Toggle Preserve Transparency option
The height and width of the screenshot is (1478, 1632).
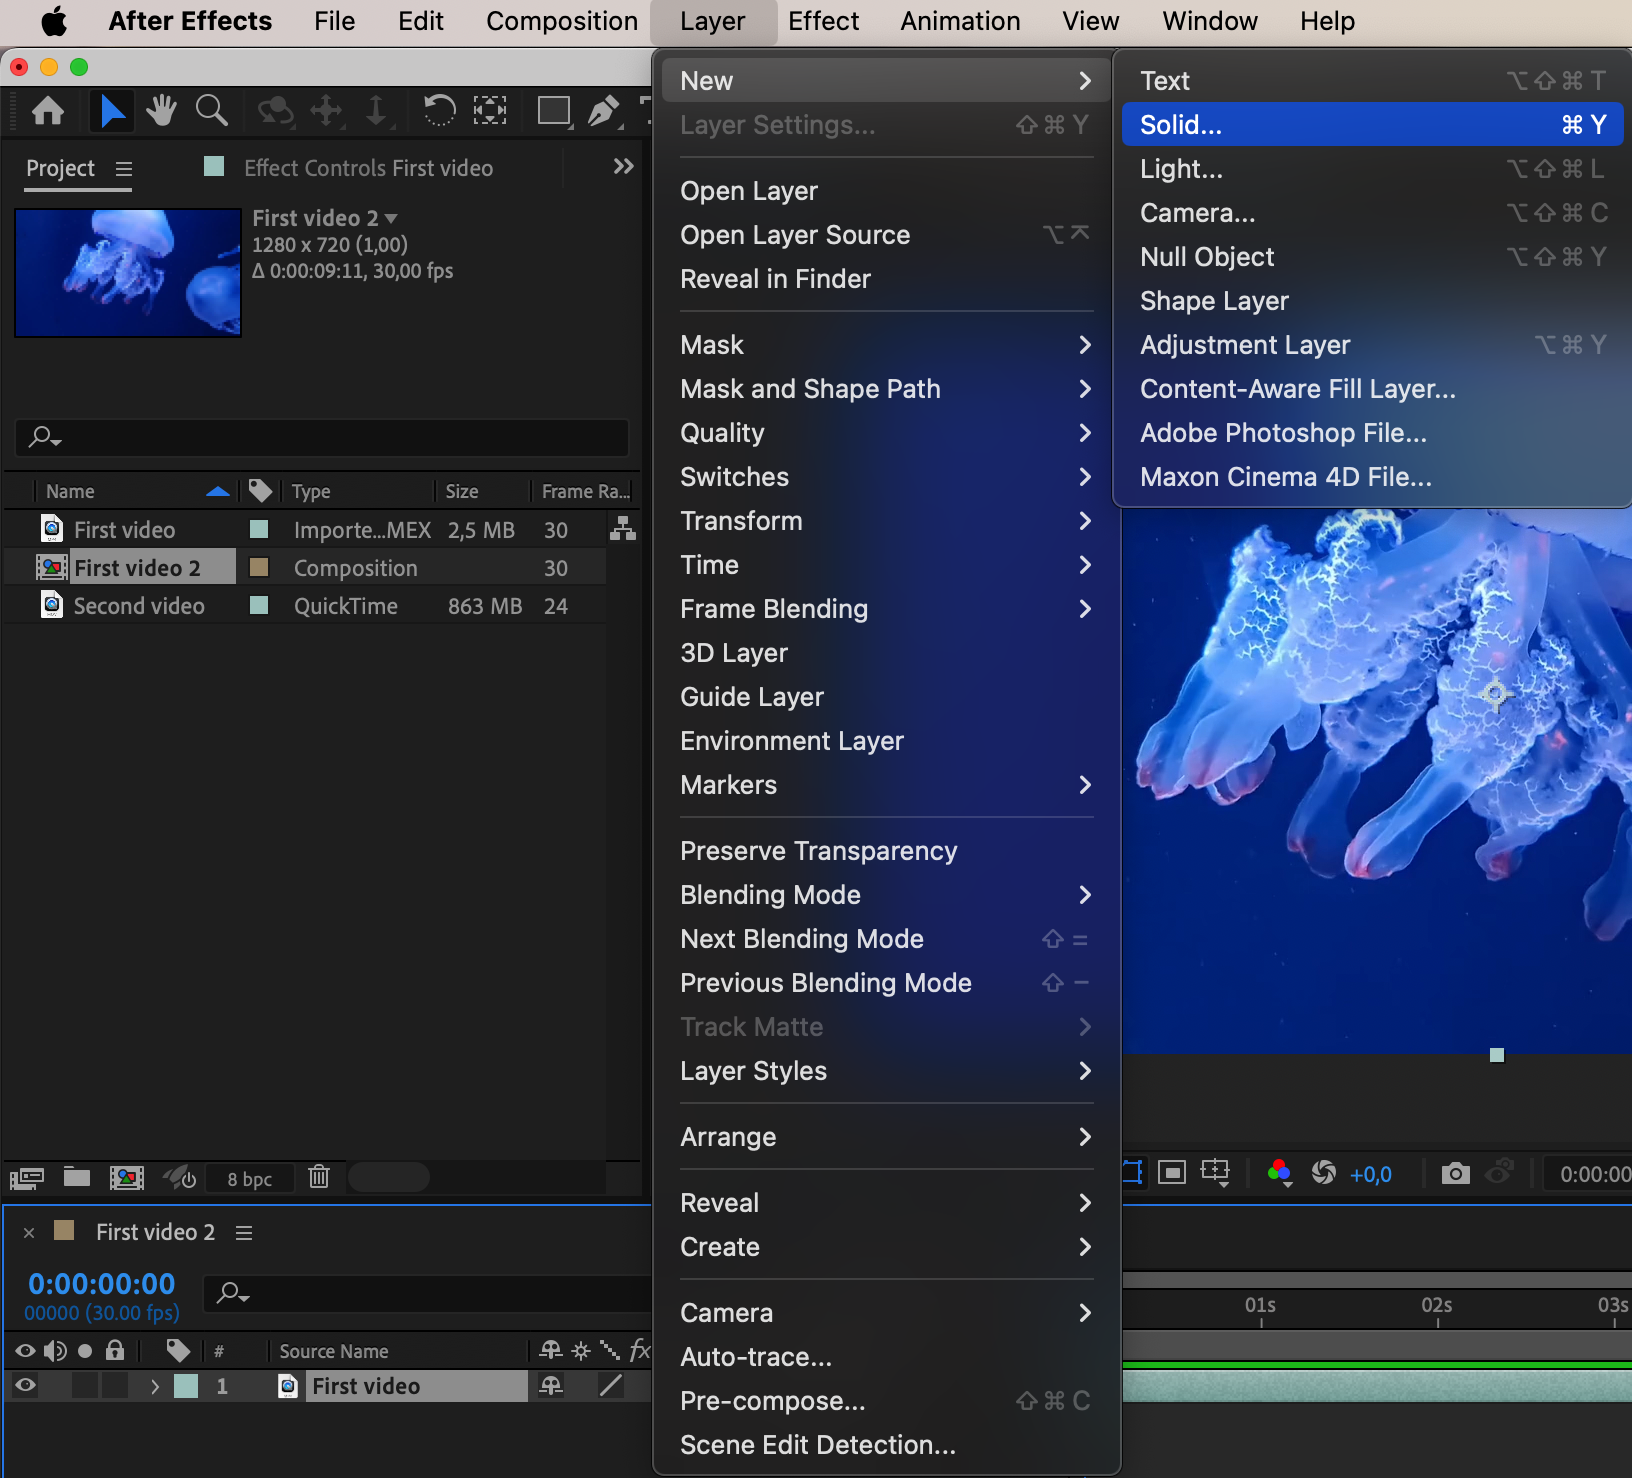pos(818,851)
